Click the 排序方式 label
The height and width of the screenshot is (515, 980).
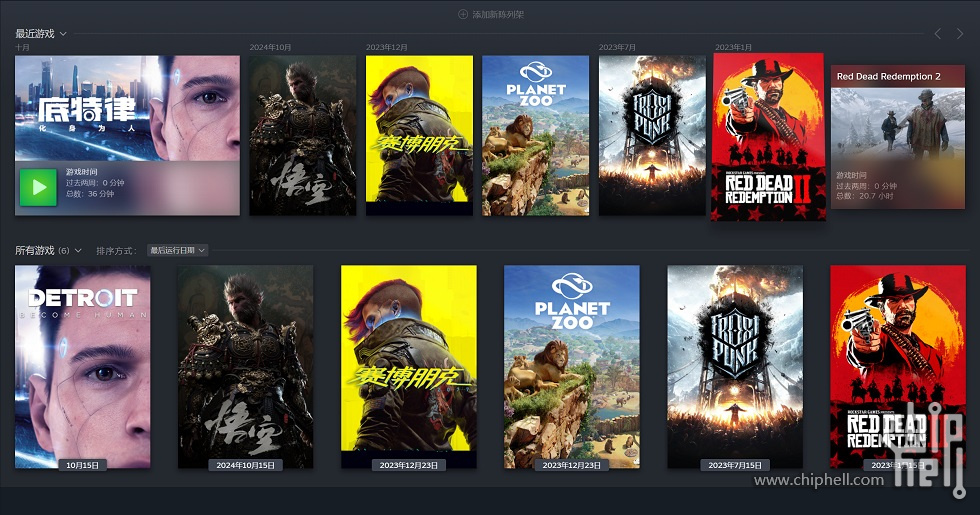pyautogui.click(x=116, y=251)
